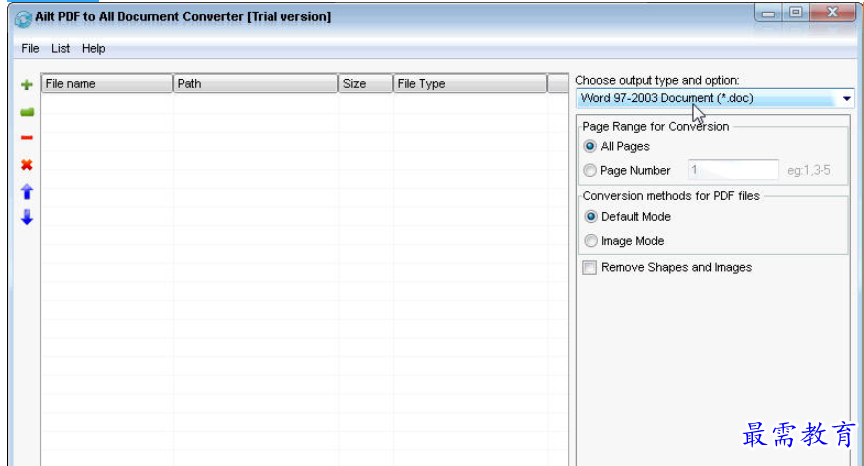Minimize the converter window
This screenshot has height=466, width=864.
(x=769, y=13)
